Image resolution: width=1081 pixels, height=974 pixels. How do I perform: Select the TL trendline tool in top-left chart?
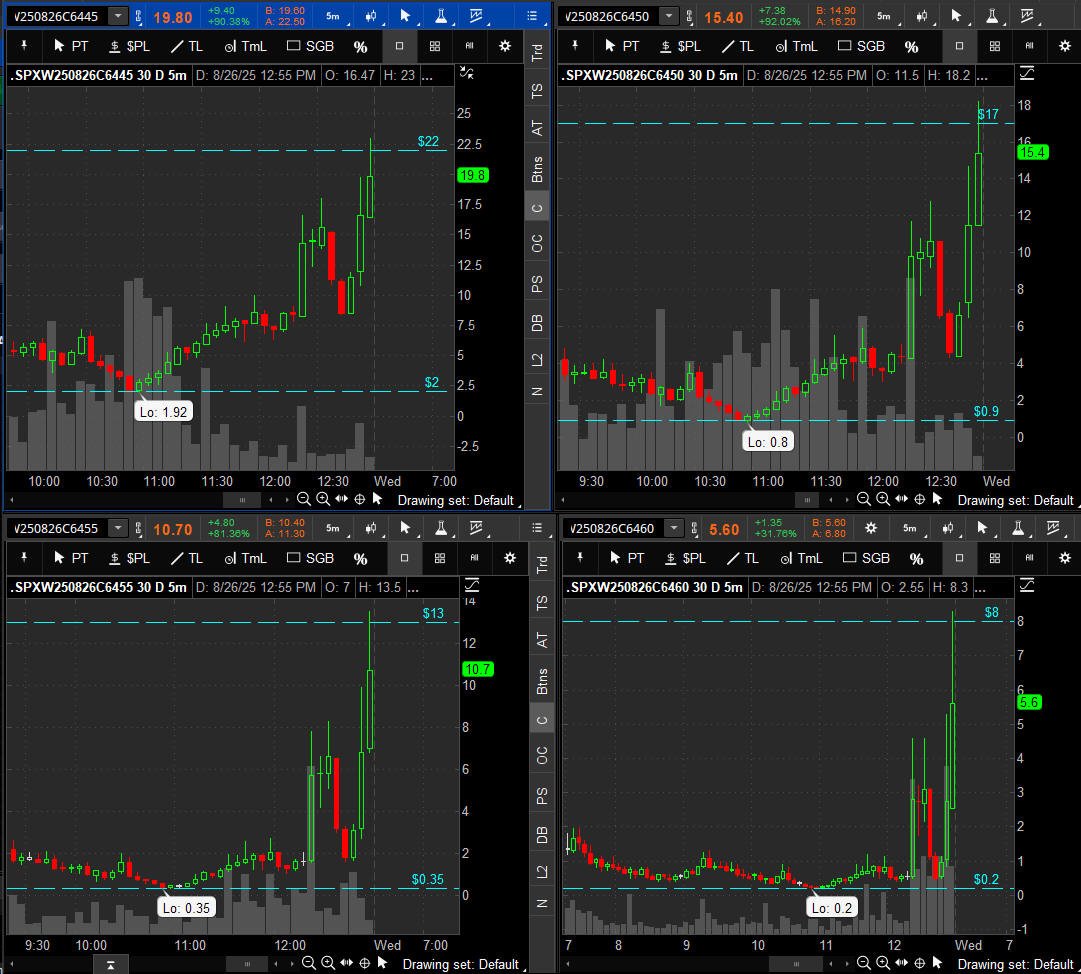[x=185, y=46]
